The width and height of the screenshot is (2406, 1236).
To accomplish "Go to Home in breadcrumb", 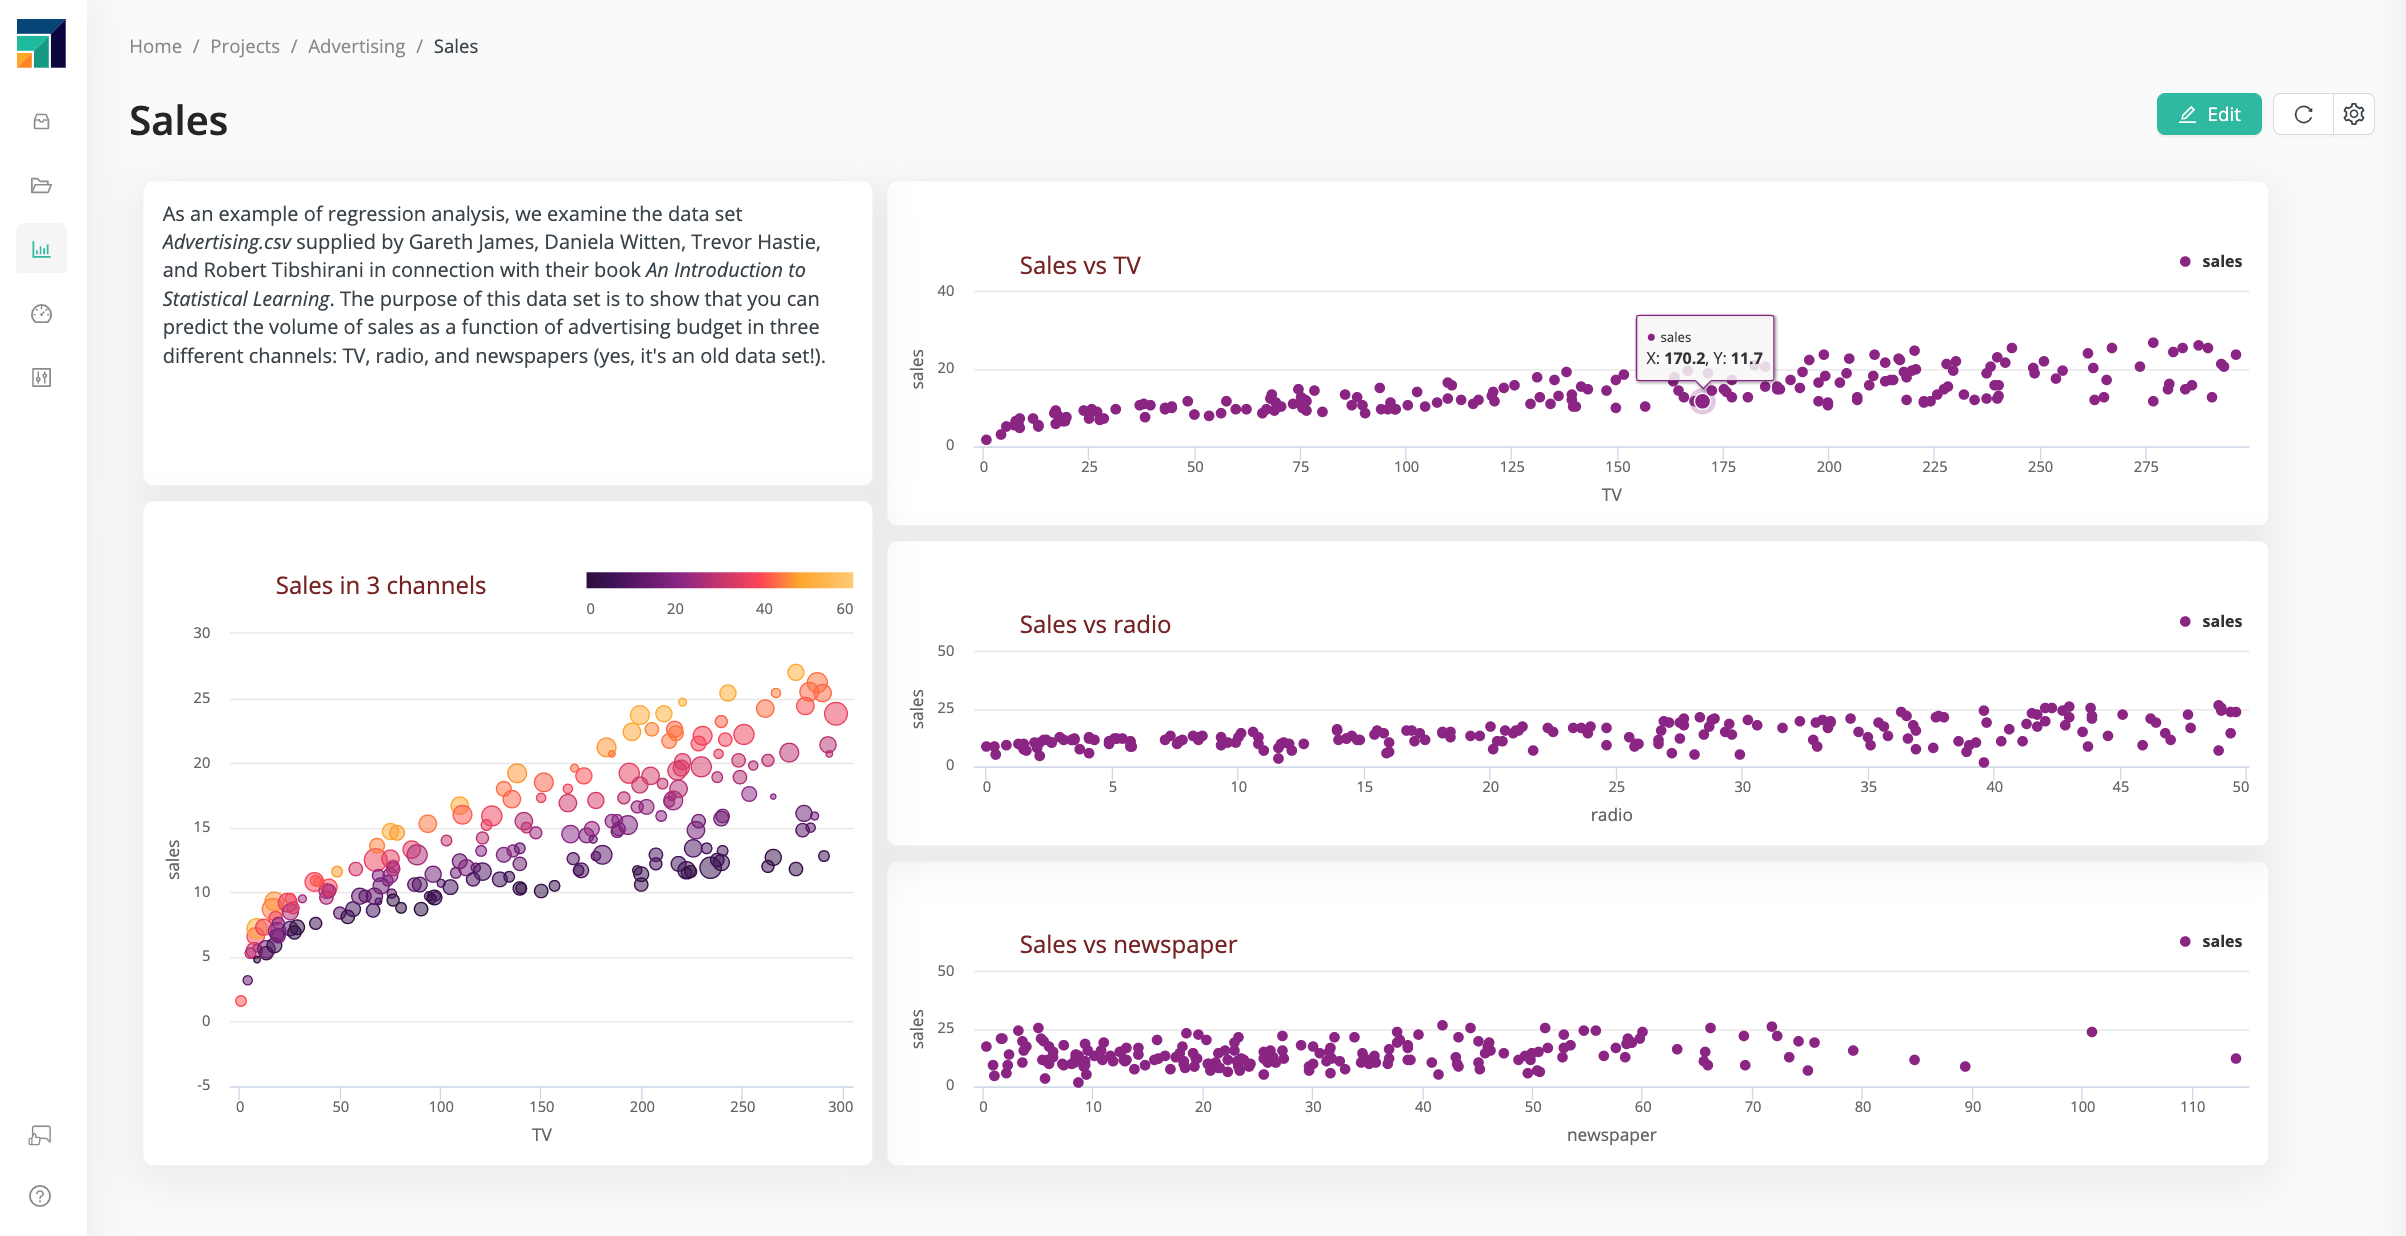I will 155,46.
